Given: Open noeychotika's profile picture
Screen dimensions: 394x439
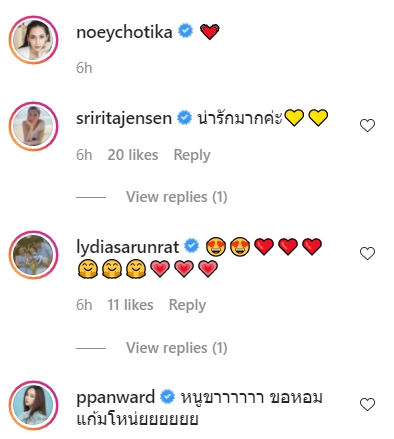Looking at the screenshot, I should pos(33,40).
